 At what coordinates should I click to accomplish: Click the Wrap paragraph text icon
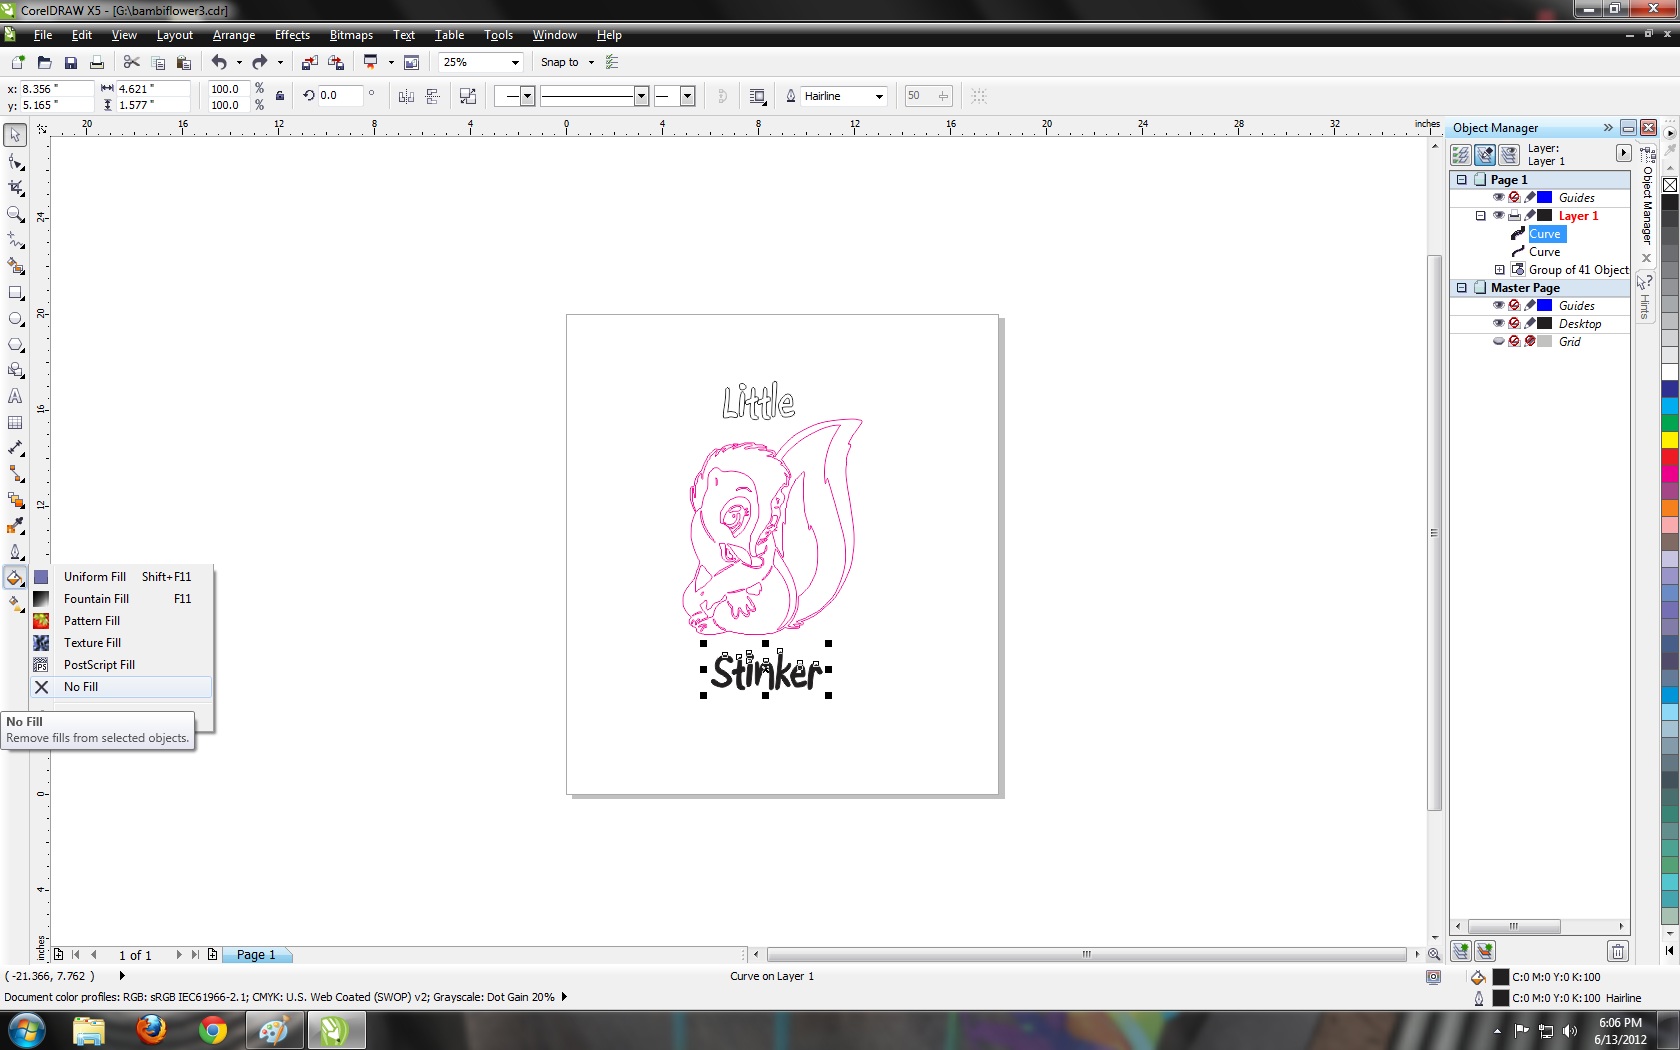757,96
